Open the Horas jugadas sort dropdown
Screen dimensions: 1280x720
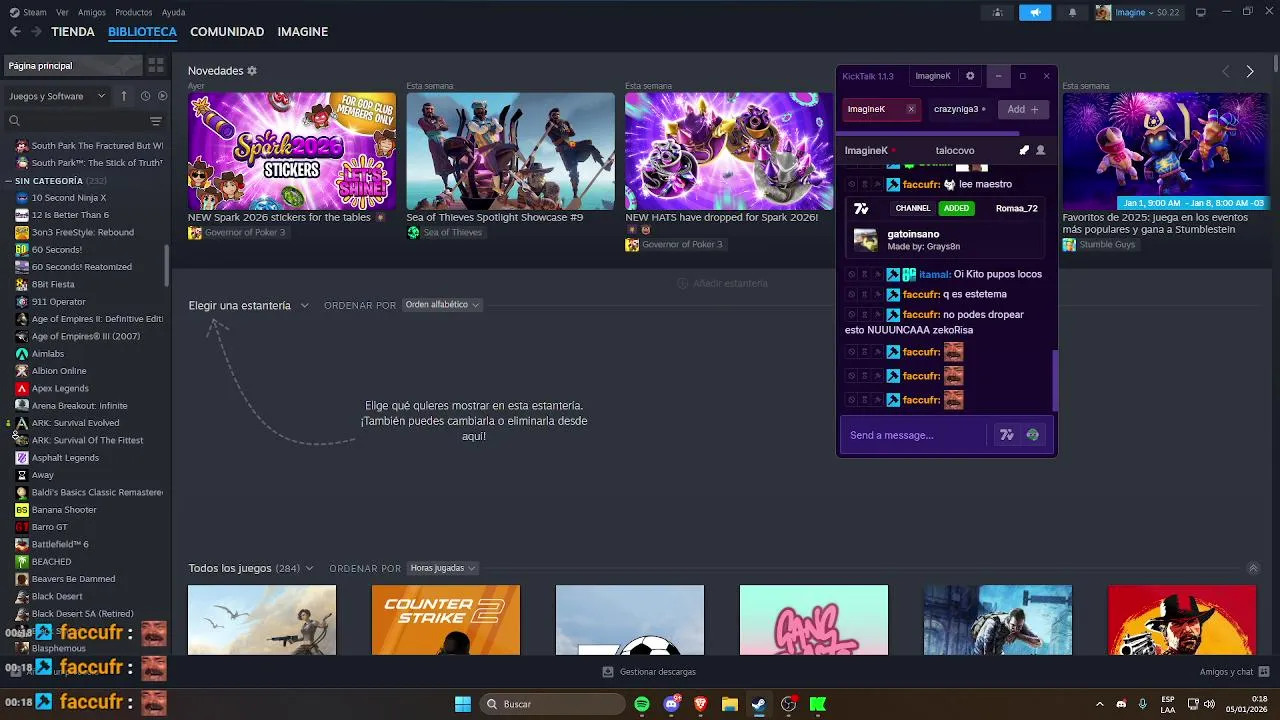[443, 568]
